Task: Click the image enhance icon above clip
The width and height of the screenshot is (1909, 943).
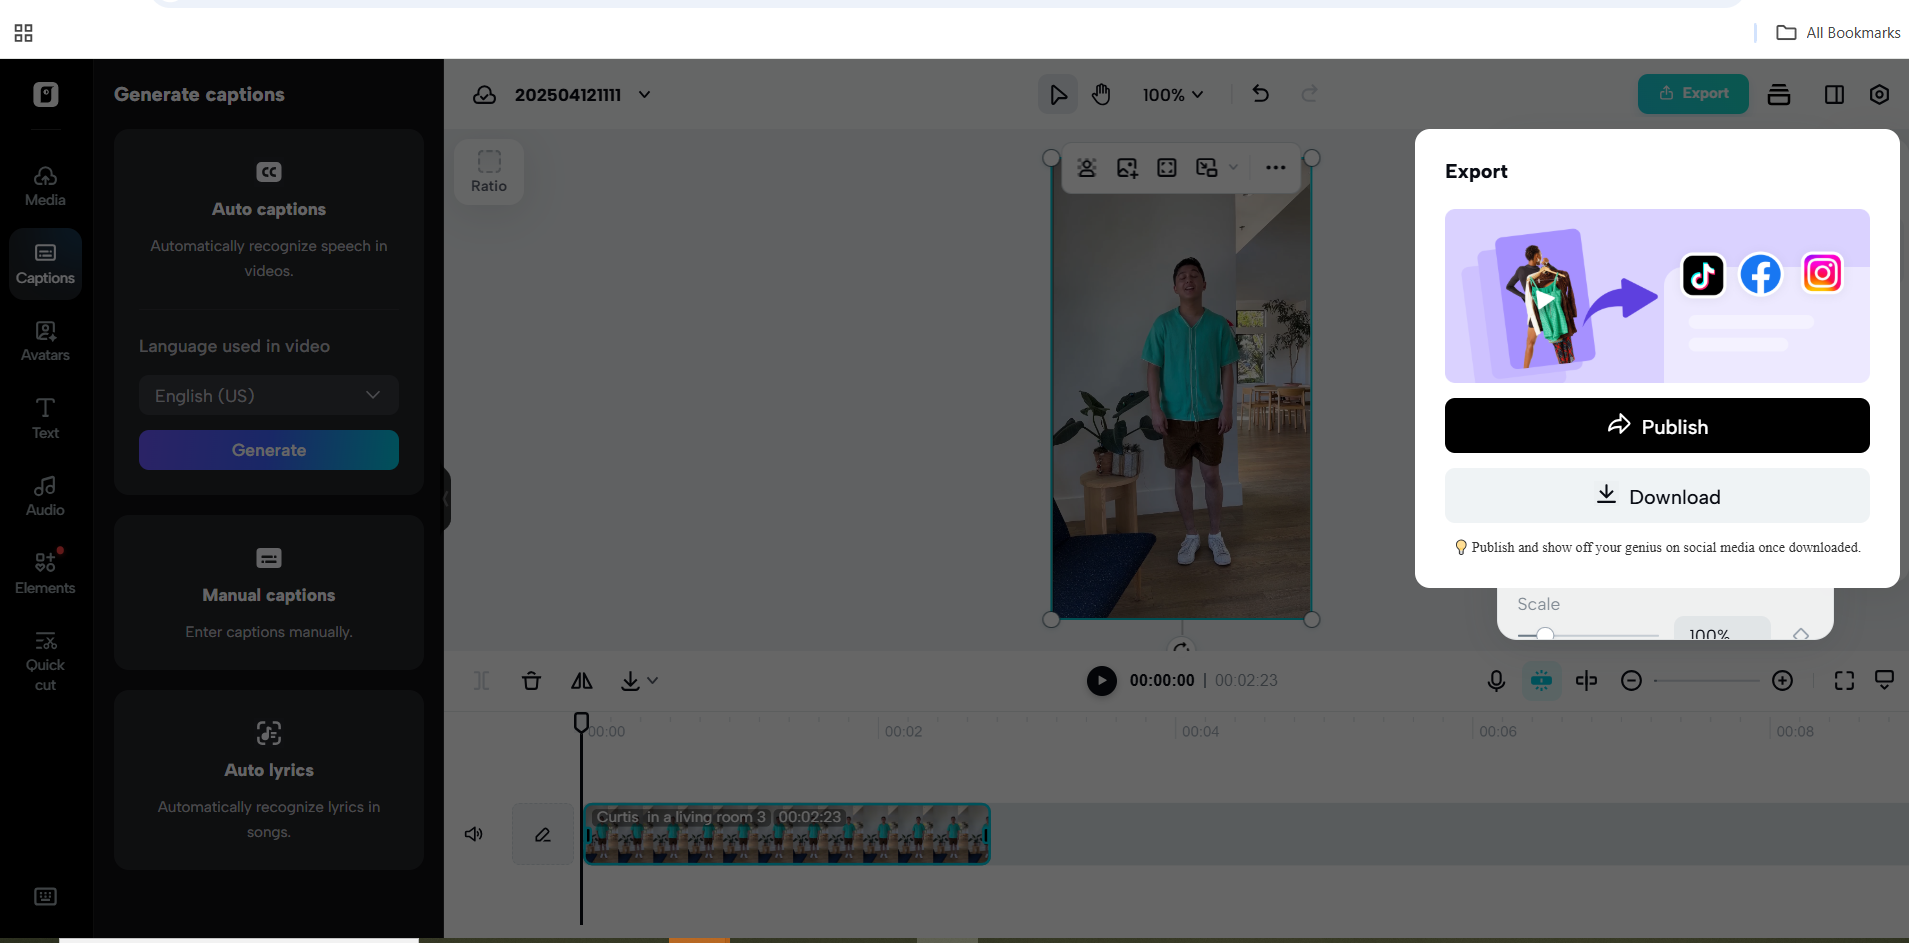Action: tap(1127, 167)
